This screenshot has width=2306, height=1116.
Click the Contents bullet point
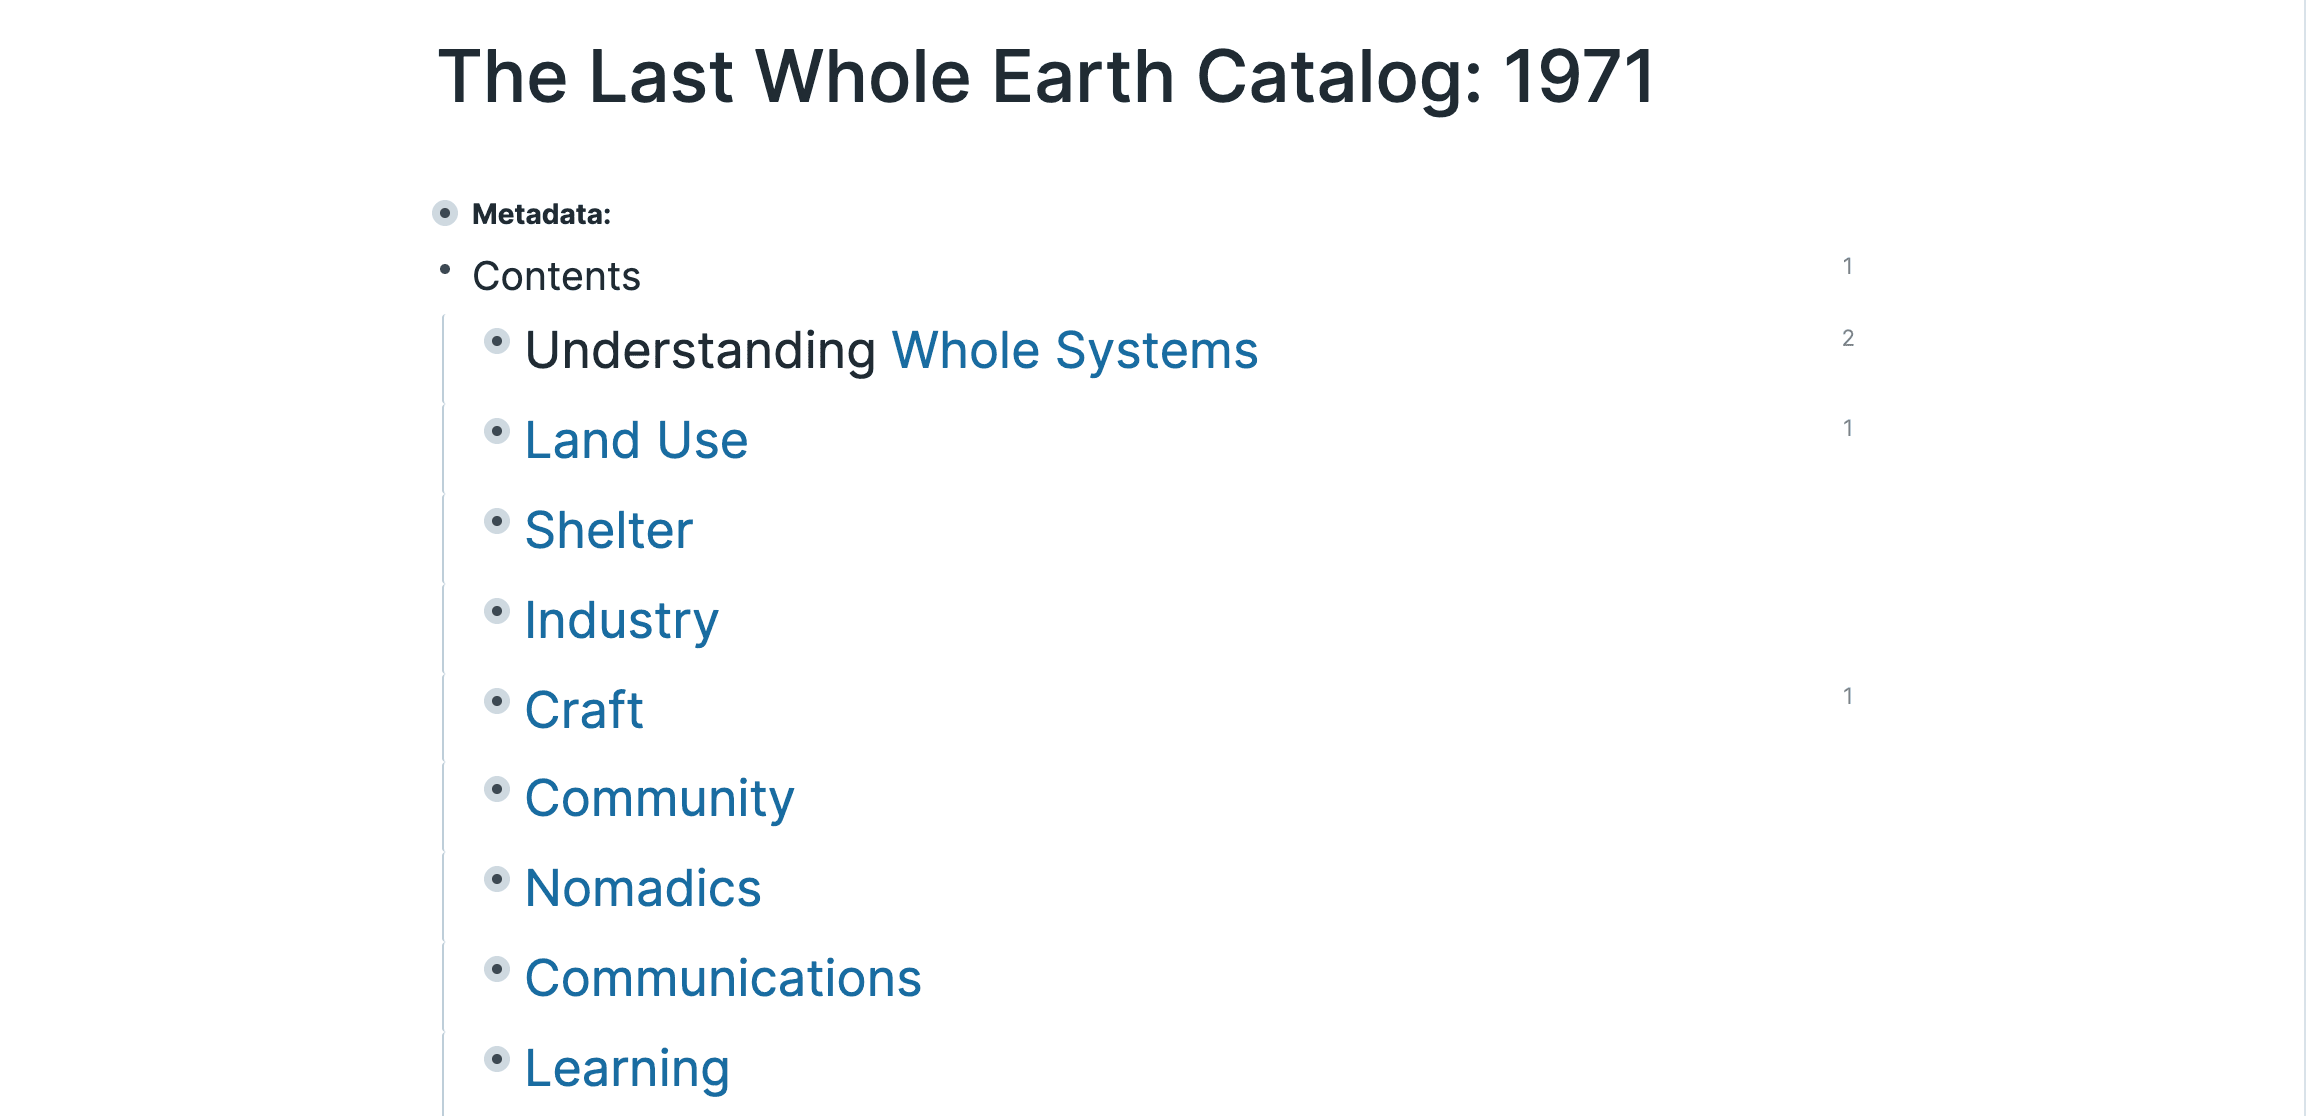coord(445,269)
